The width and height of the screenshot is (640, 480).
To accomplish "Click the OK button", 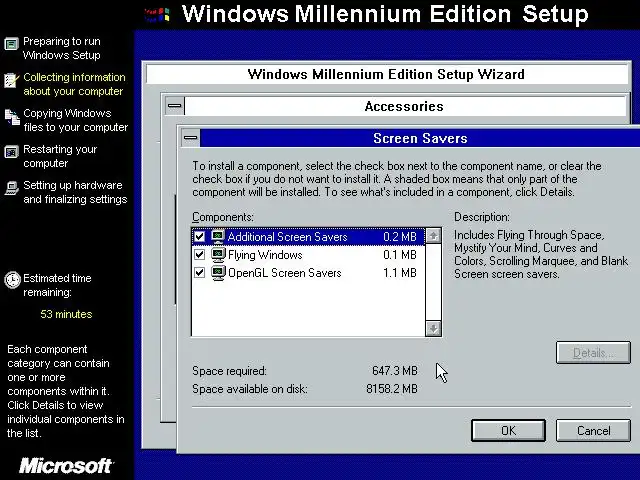I will [x=508, y=431].
